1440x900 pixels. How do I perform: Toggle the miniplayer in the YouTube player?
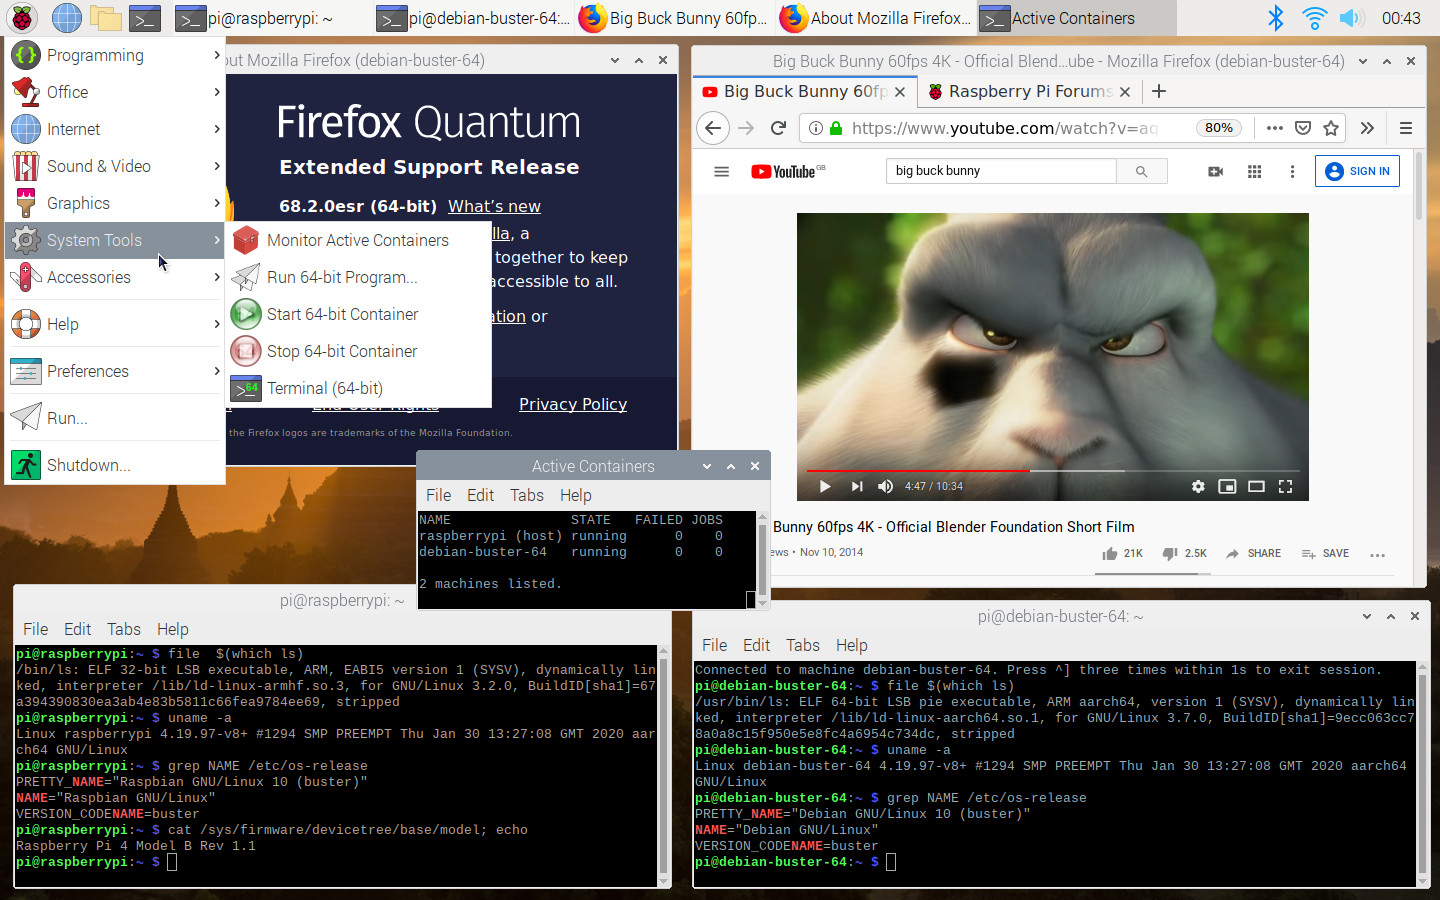coord(1227,487)
